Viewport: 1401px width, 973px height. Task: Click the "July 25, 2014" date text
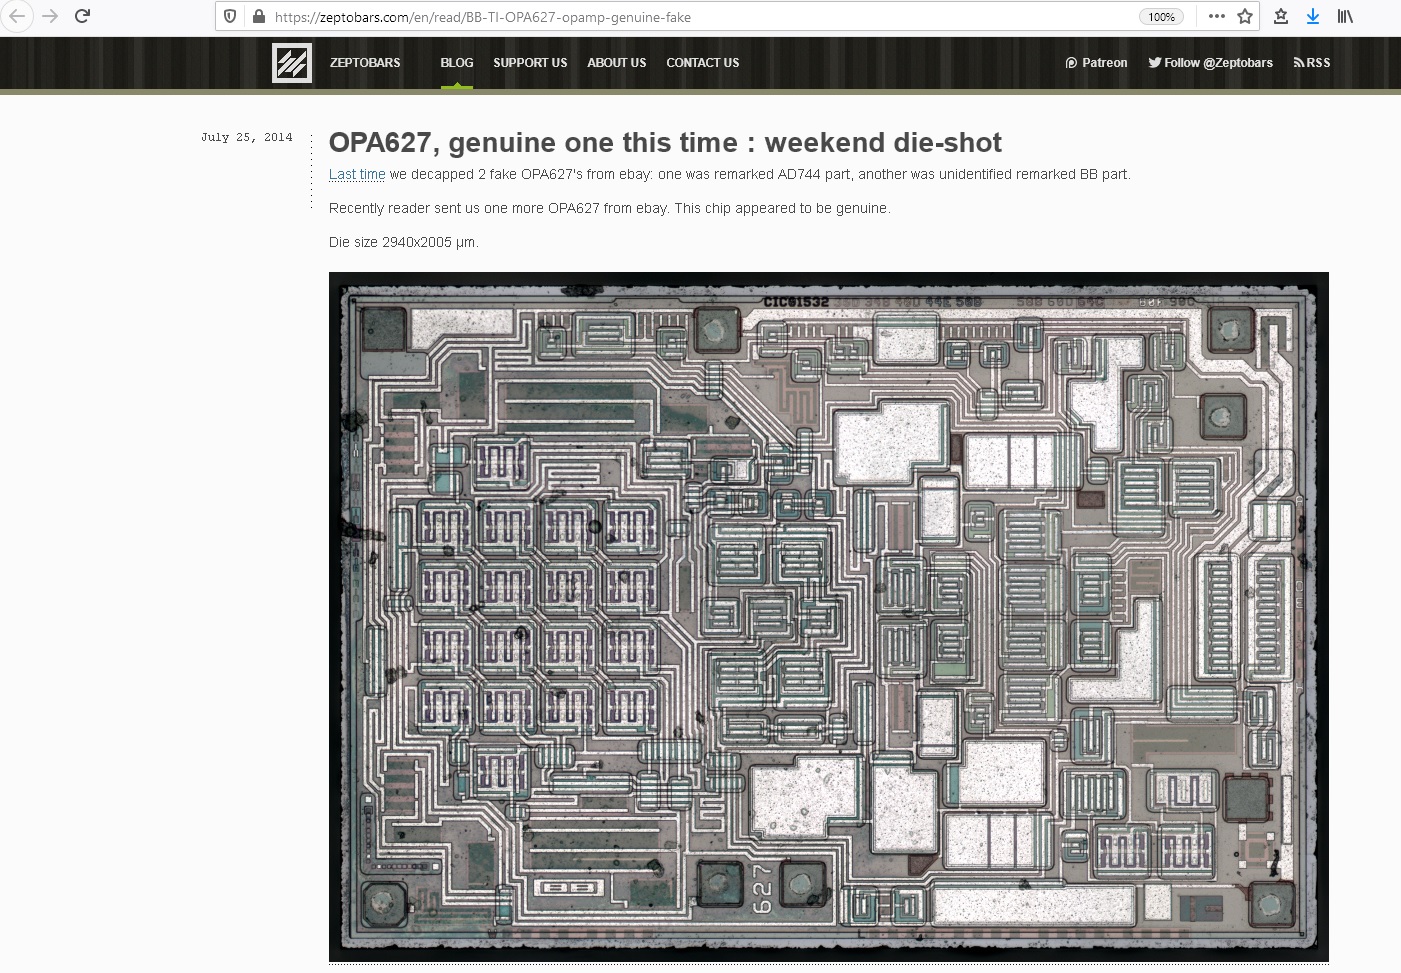pyautogui.click(x=247, y=137)
